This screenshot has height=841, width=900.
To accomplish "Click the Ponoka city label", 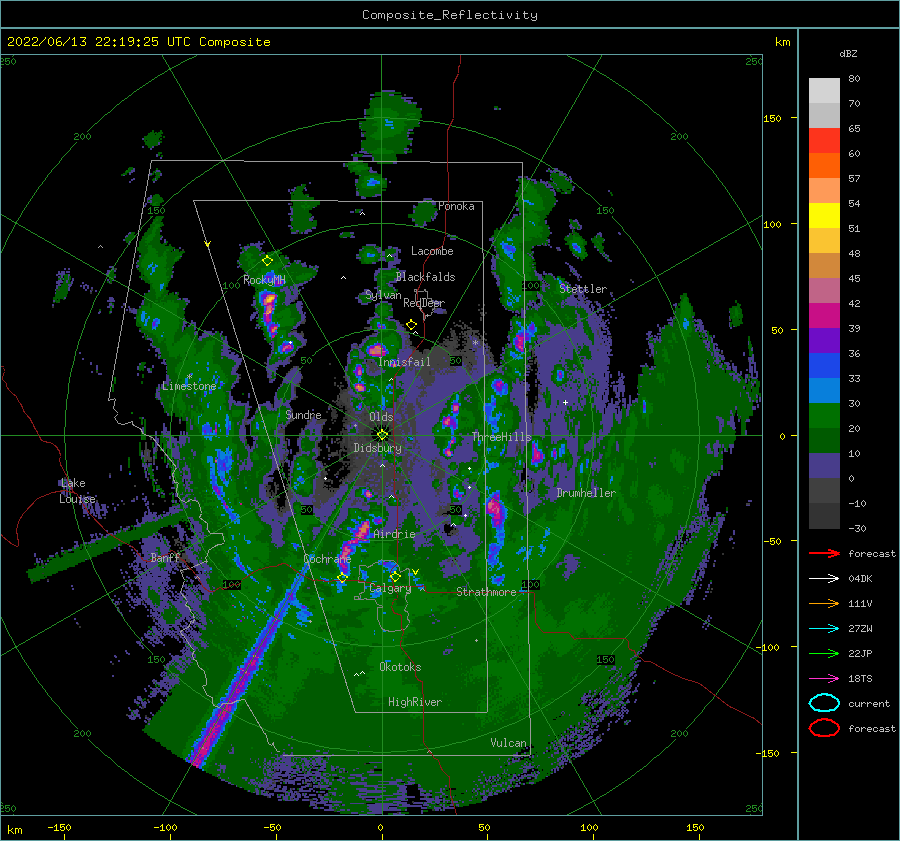I will click(456, 206).
